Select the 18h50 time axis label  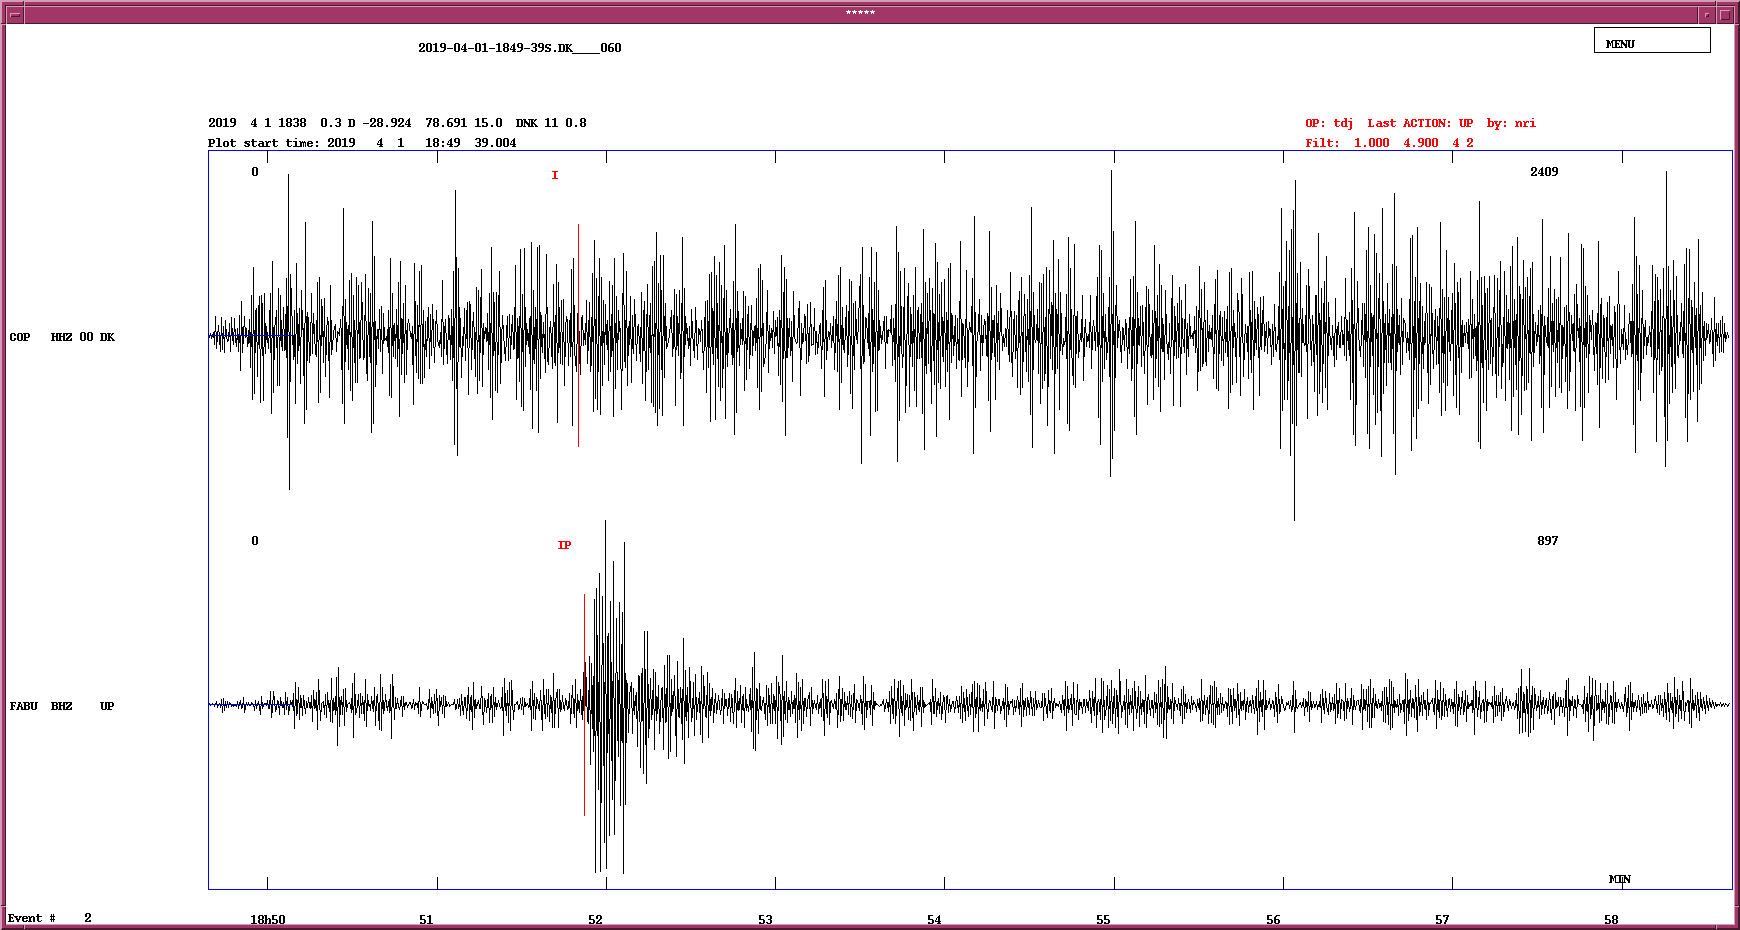click(266, 917)
